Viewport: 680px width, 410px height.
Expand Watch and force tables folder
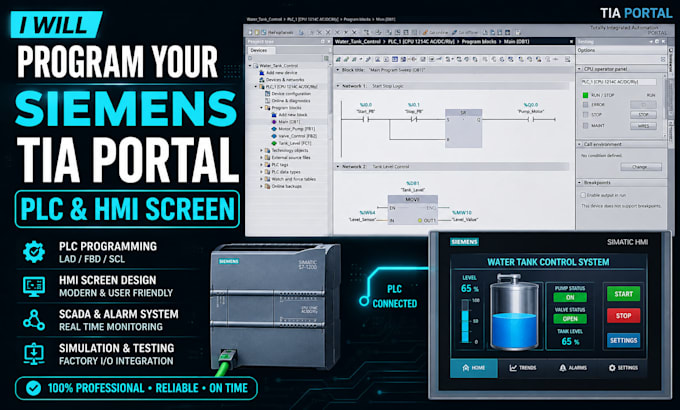click(262, 179)
